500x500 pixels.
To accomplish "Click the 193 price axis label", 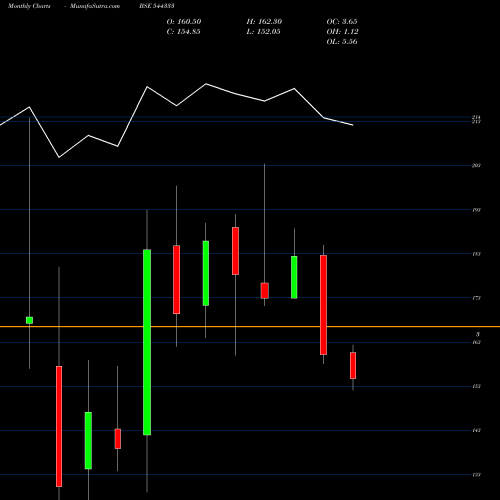I will (x=476, y=210).
